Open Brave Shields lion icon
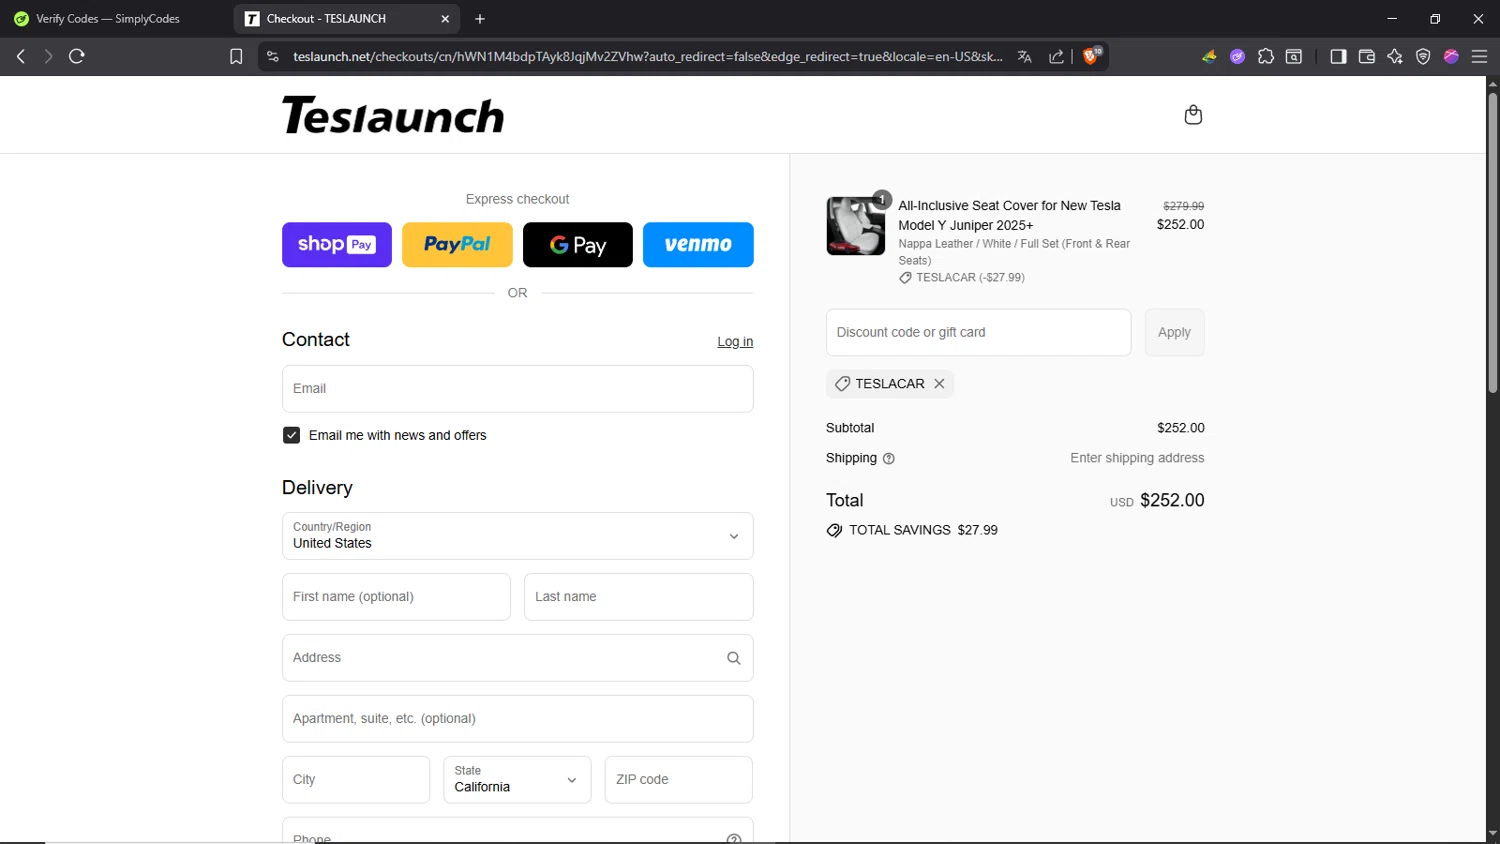The image size is (1500, 844). (x=1092, y=56)
